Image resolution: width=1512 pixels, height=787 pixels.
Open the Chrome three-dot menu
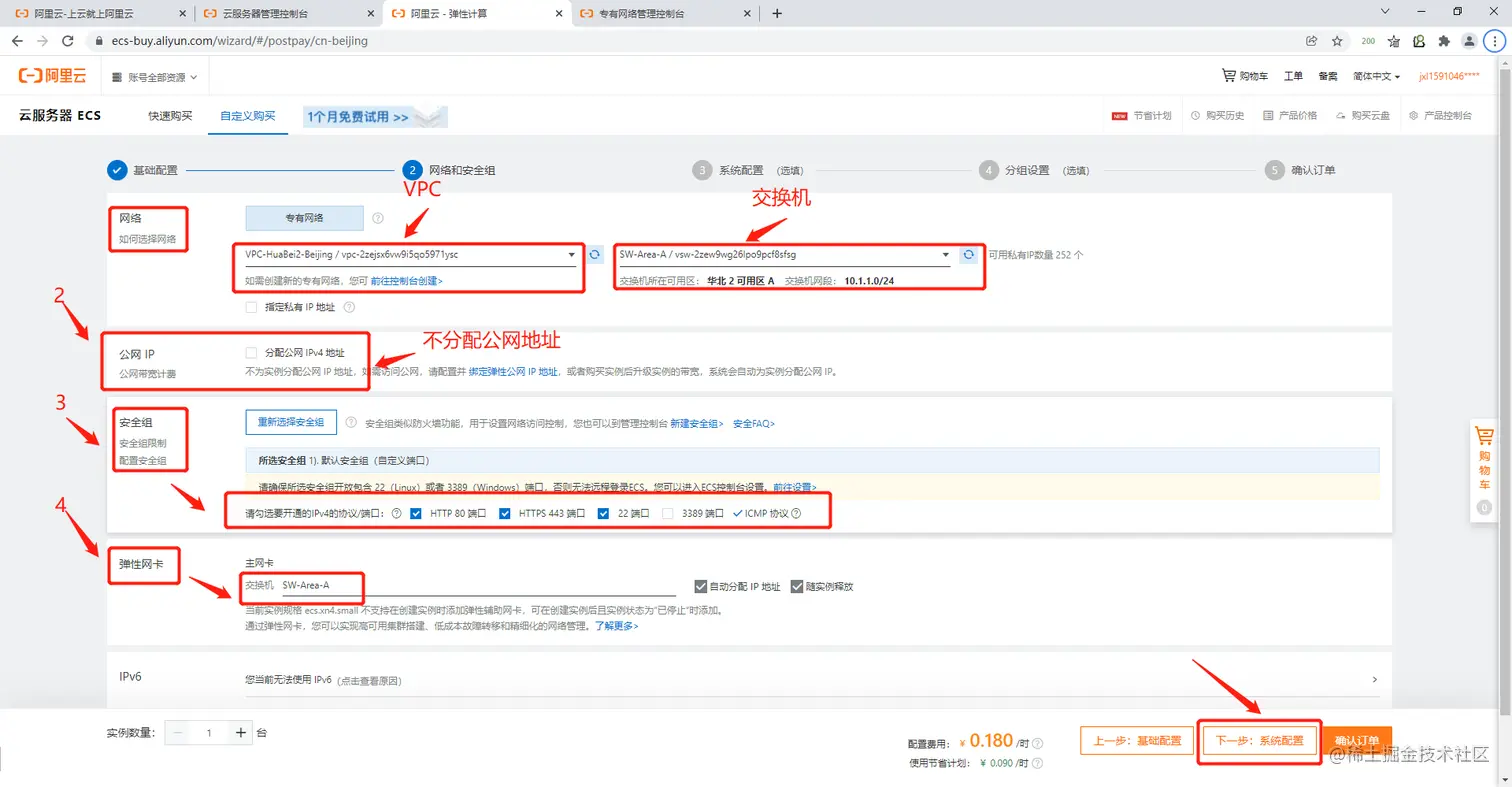tap(1492, 41)
